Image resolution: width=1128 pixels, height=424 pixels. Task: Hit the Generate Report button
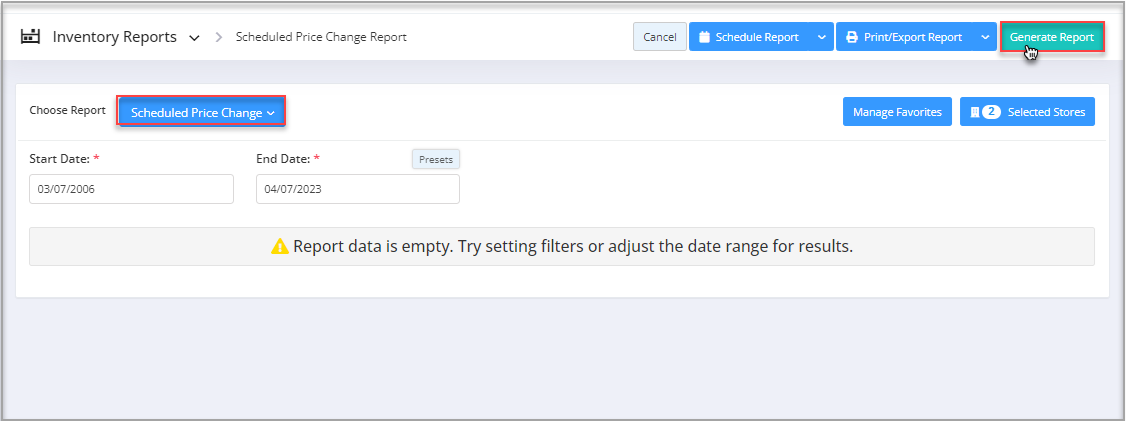point(1051,37)
